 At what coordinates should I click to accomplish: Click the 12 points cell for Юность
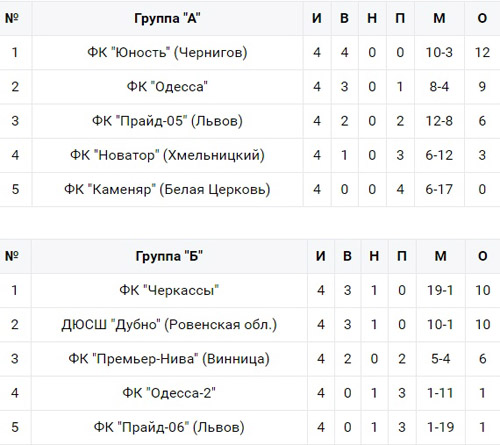(x=482, y=52)
